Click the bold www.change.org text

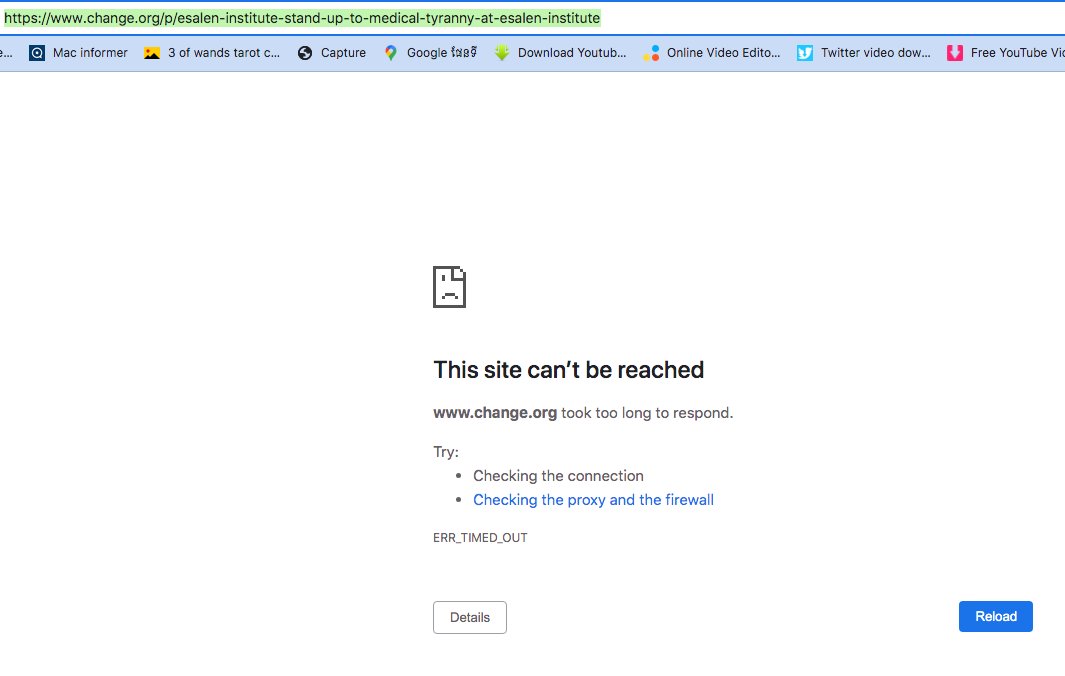[x=495, y=413]
